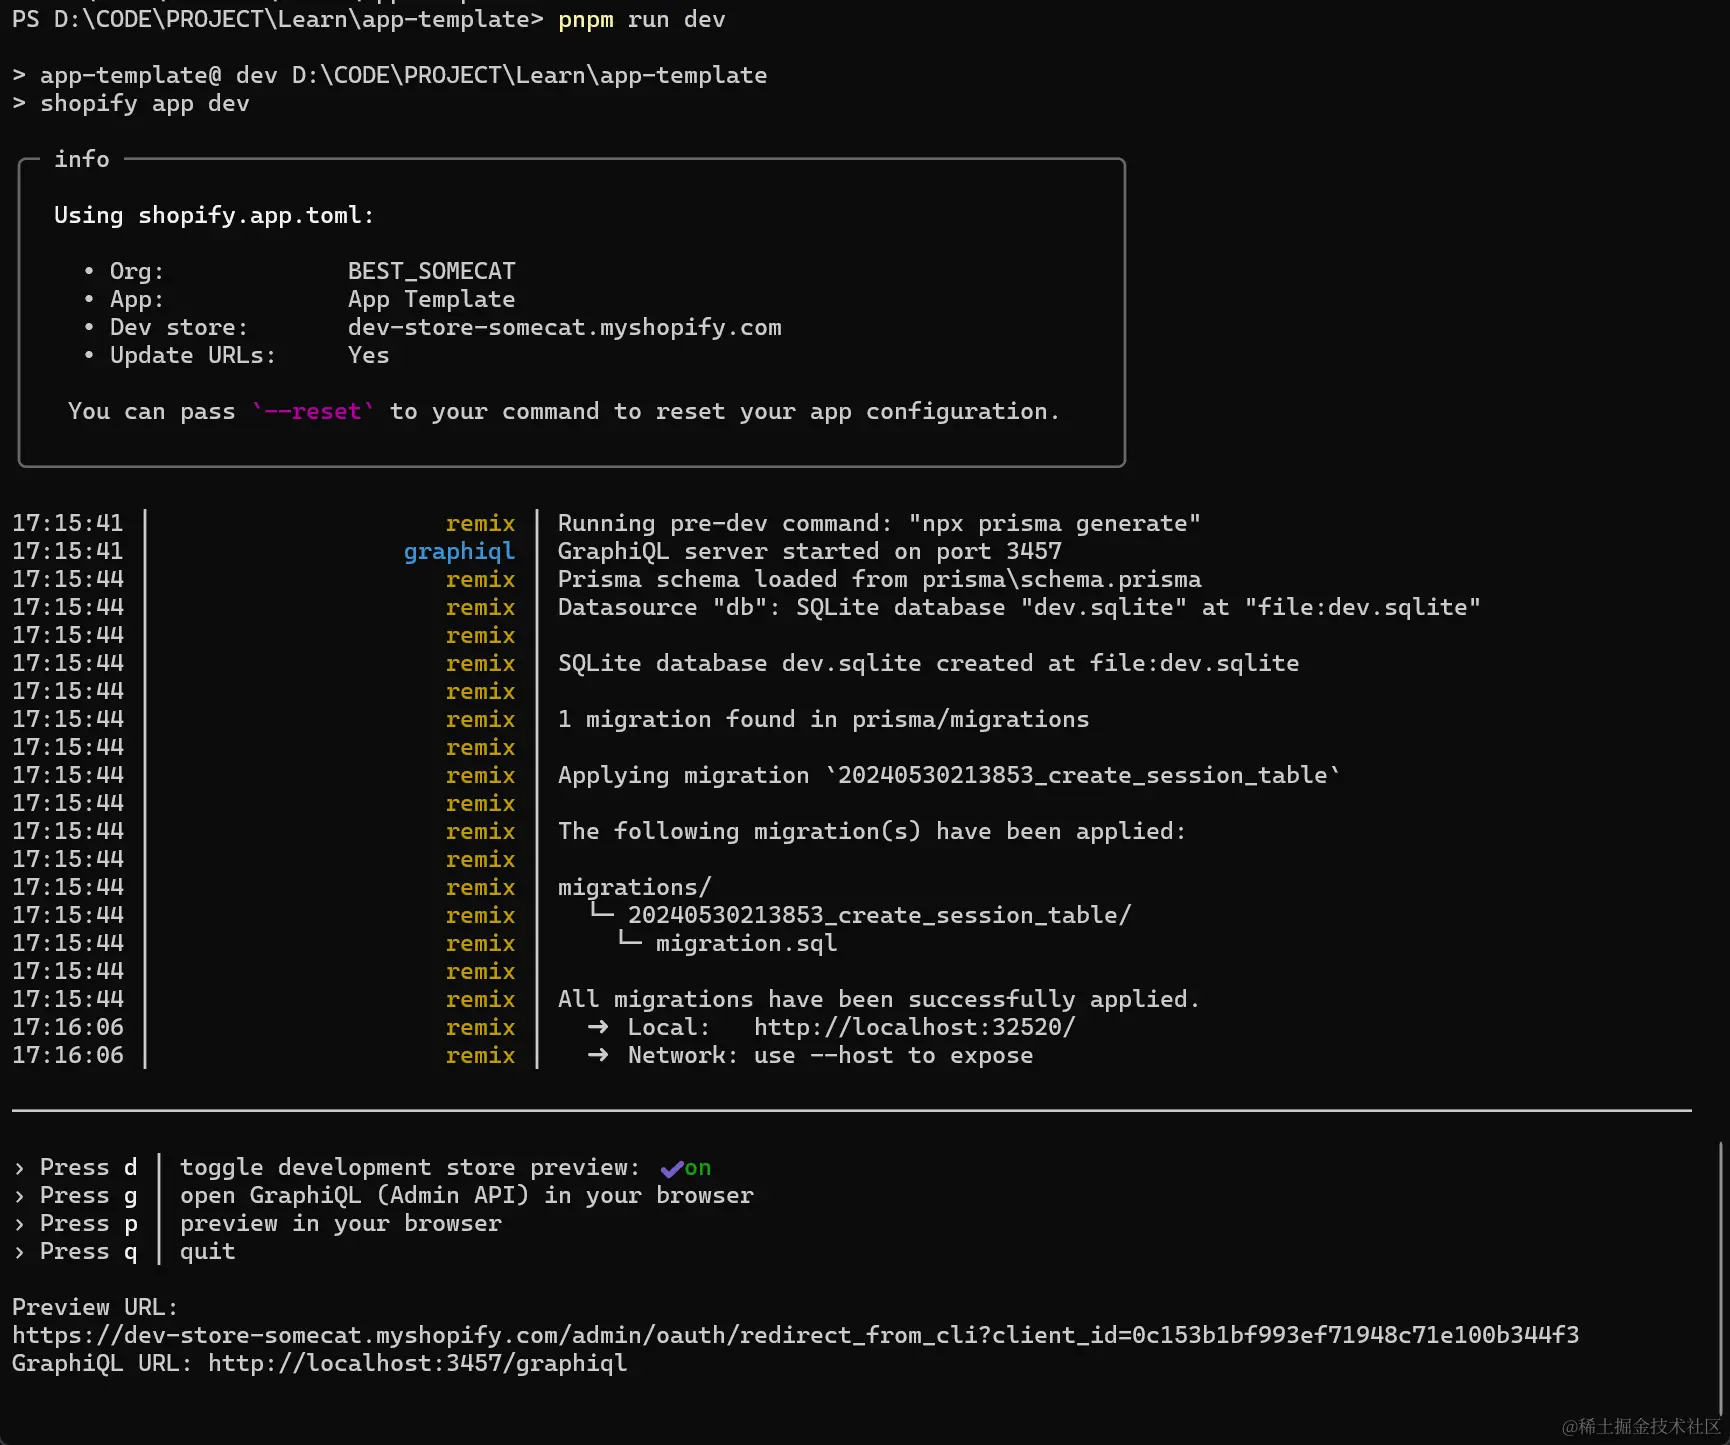This screenshot has height=1445, width=1730.
Task: Click the tree branch icon before migration.sql
Action: click(x=629, y=941)
